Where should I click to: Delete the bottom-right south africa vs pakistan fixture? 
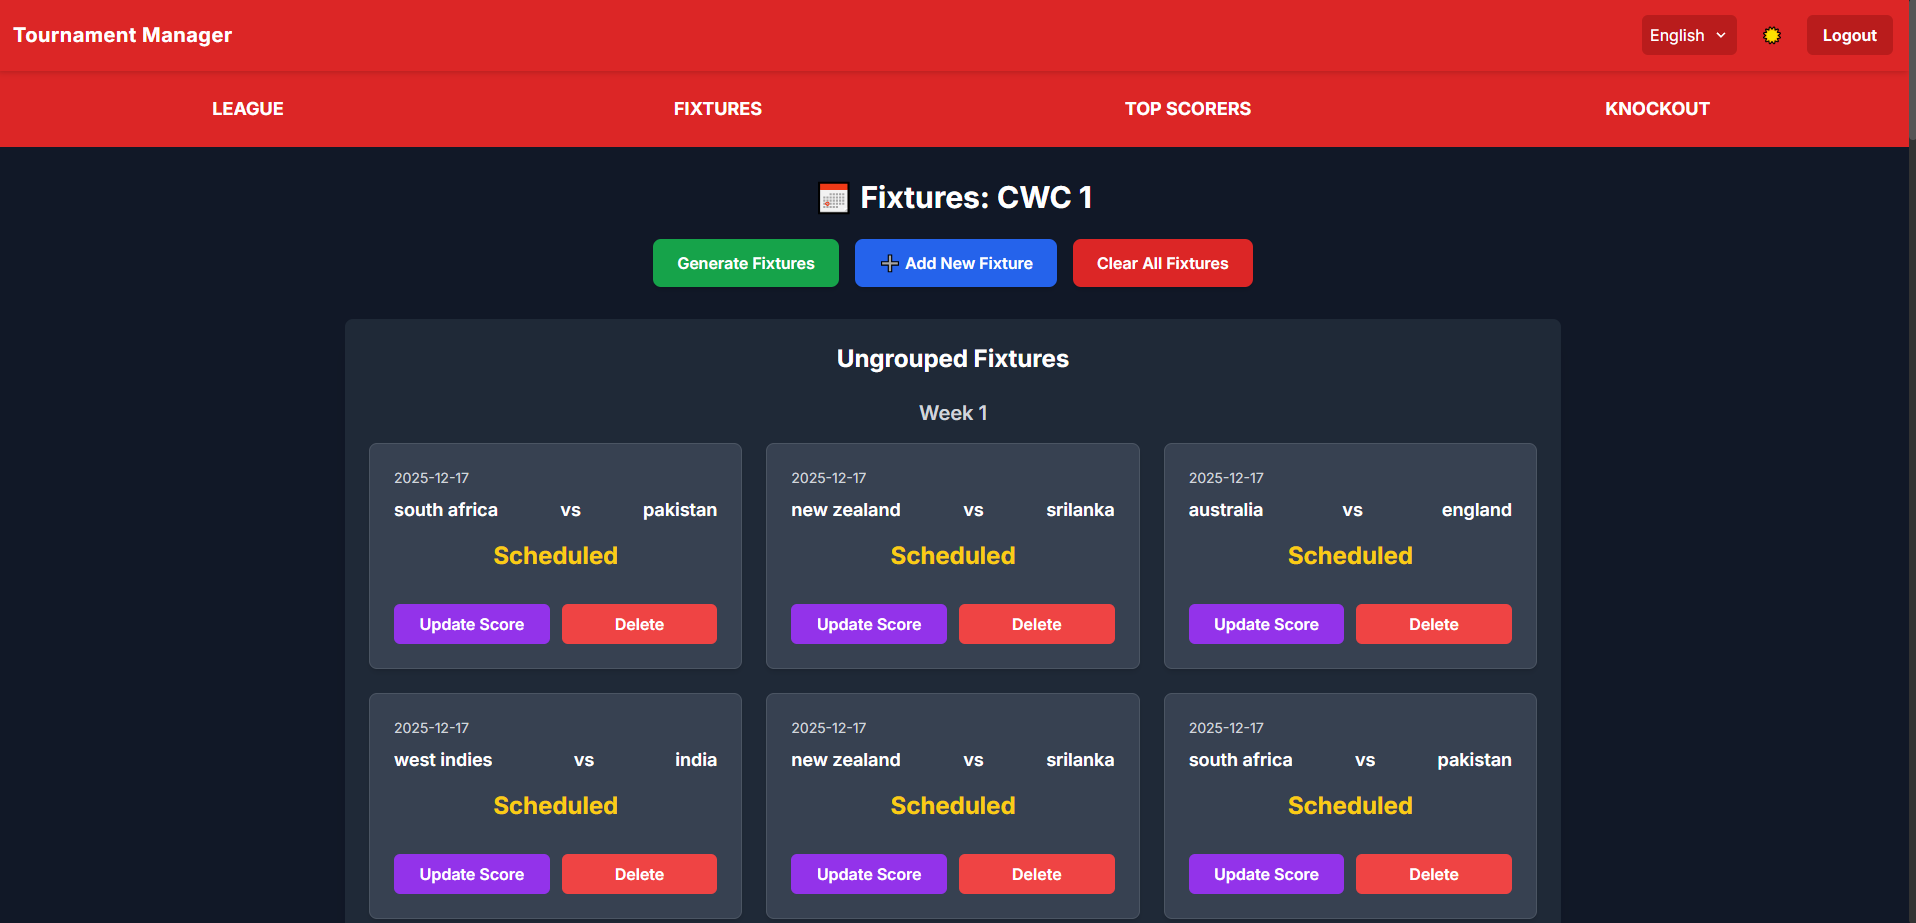tap(1433, 874)
